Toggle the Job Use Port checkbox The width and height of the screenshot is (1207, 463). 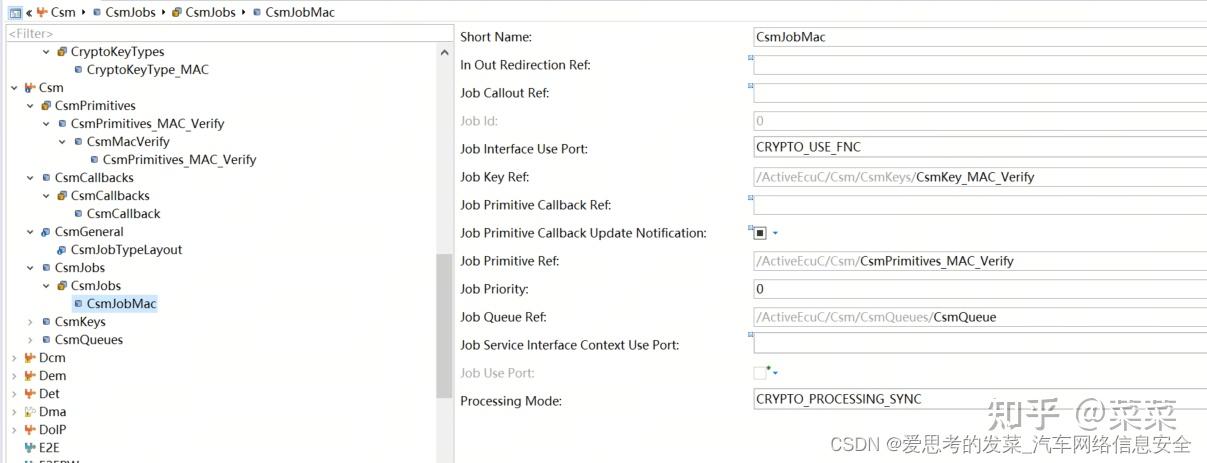coord(760,373)
